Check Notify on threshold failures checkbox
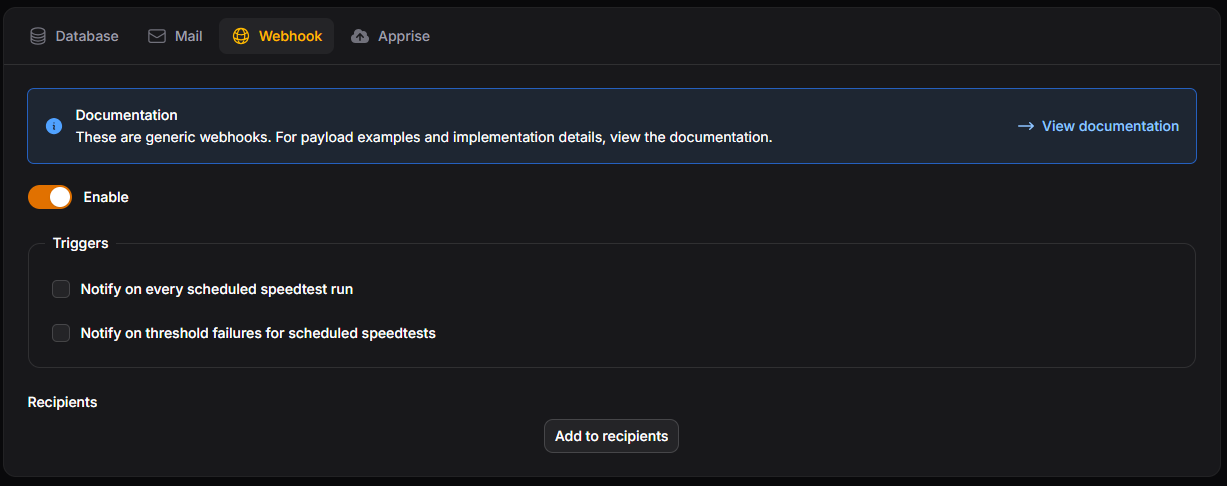This screenshot has width=1227, height=486. (61, 333)
